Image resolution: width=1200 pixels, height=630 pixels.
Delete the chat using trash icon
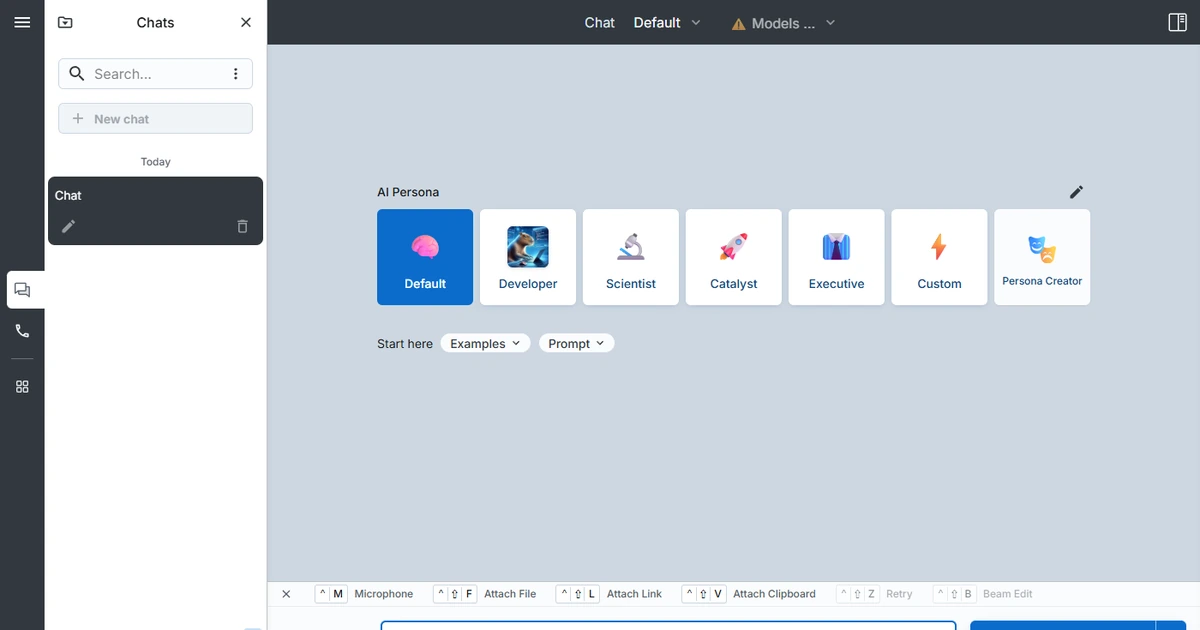pos(242,226)
